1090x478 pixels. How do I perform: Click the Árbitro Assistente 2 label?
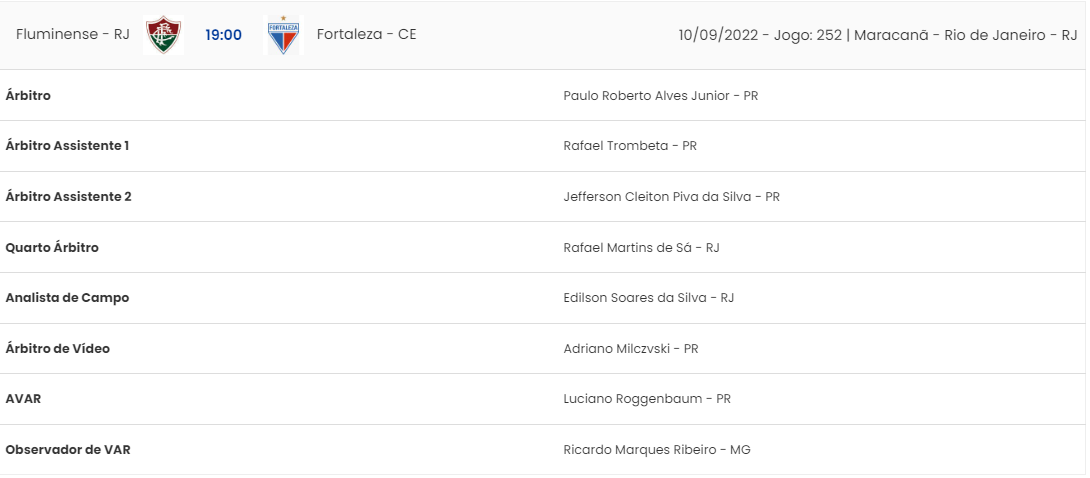(x=68, y=197)
